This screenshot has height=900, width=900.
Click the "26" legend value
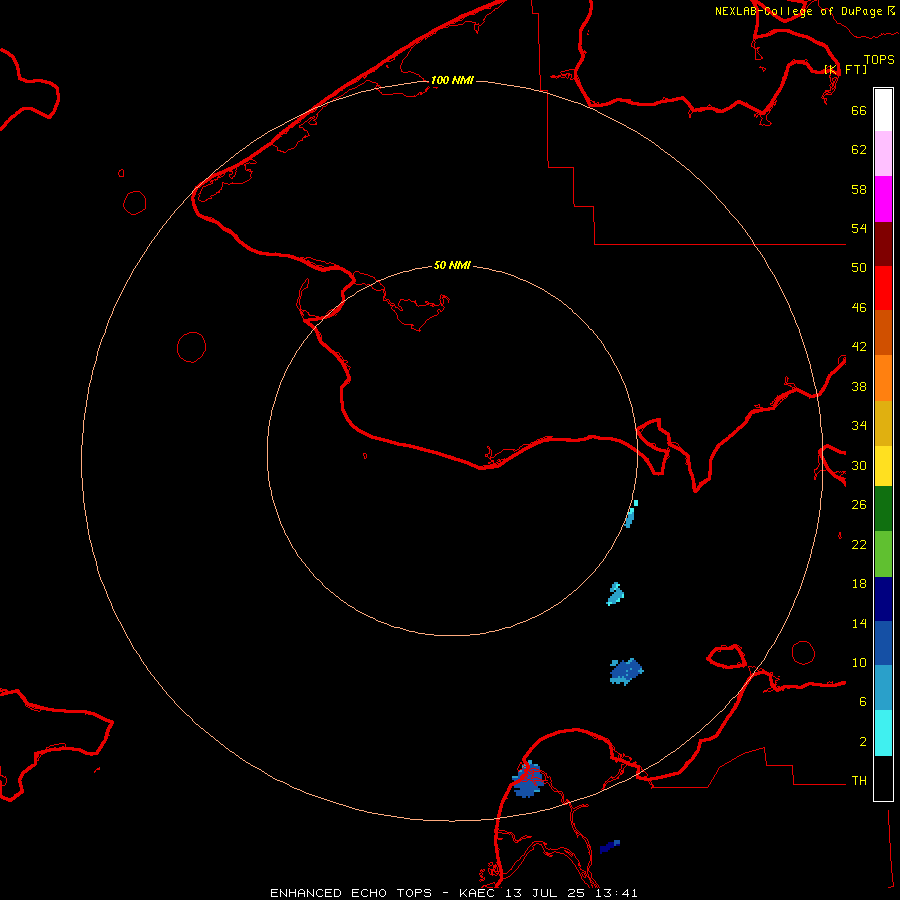[x=859, y=505]
